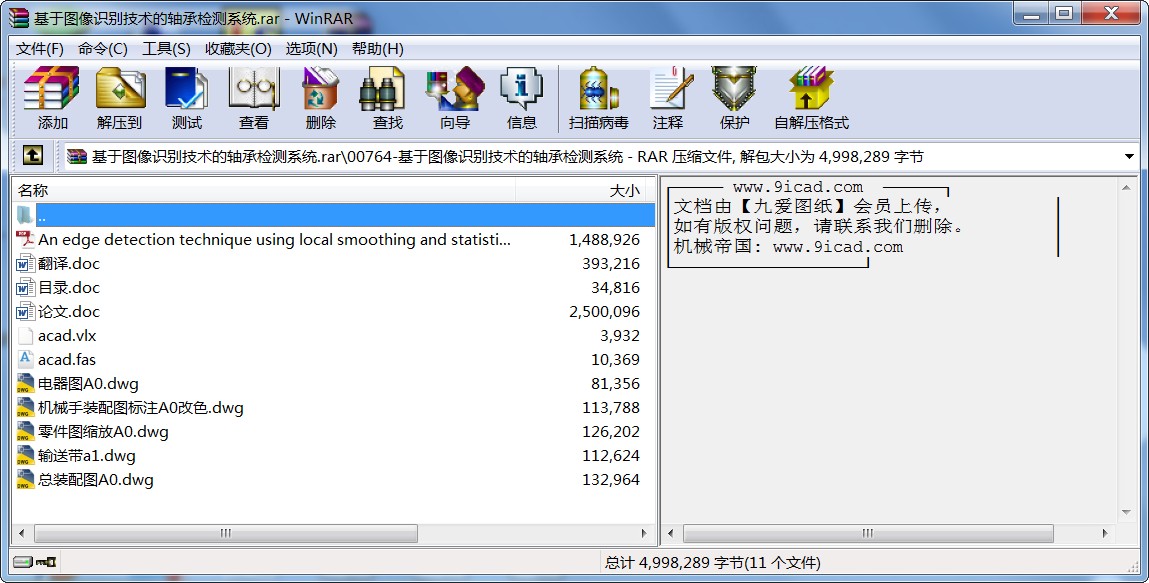Expand the address bar path dropdown

click(1128, 156)
